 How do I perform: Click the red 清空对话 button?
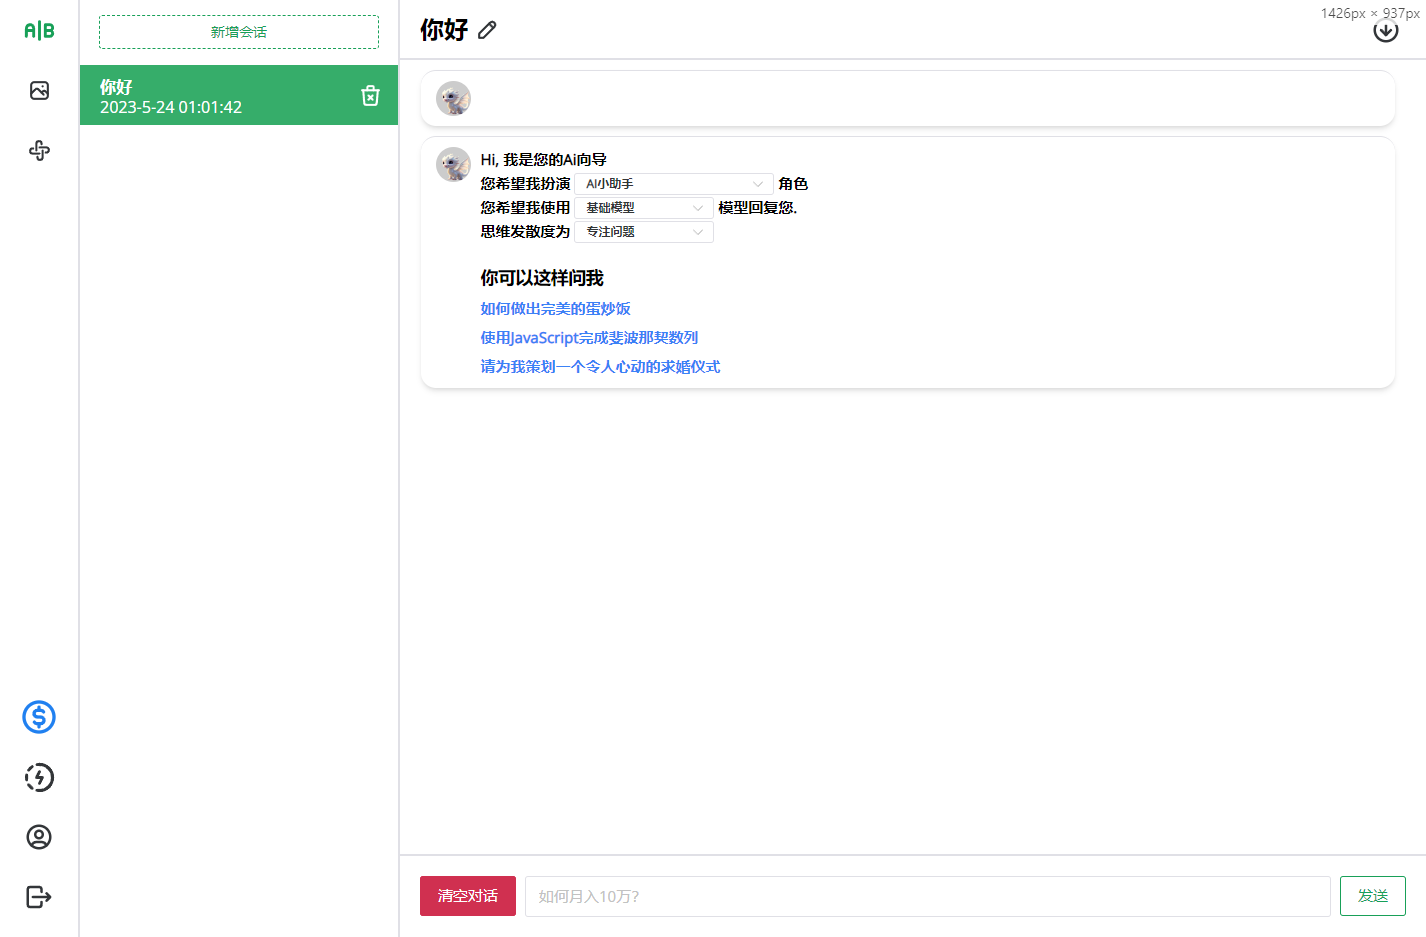[468, 896]
